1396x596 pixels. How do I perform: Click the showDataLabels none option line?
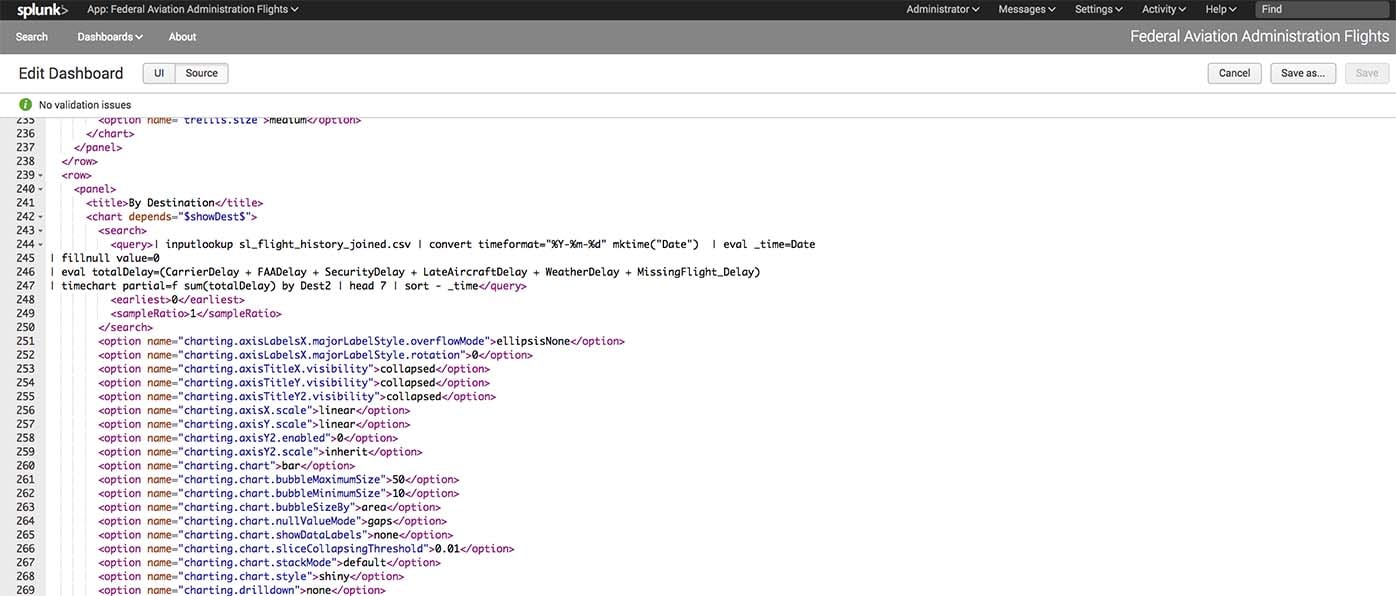pyautogui.click(x=275, y=535)
